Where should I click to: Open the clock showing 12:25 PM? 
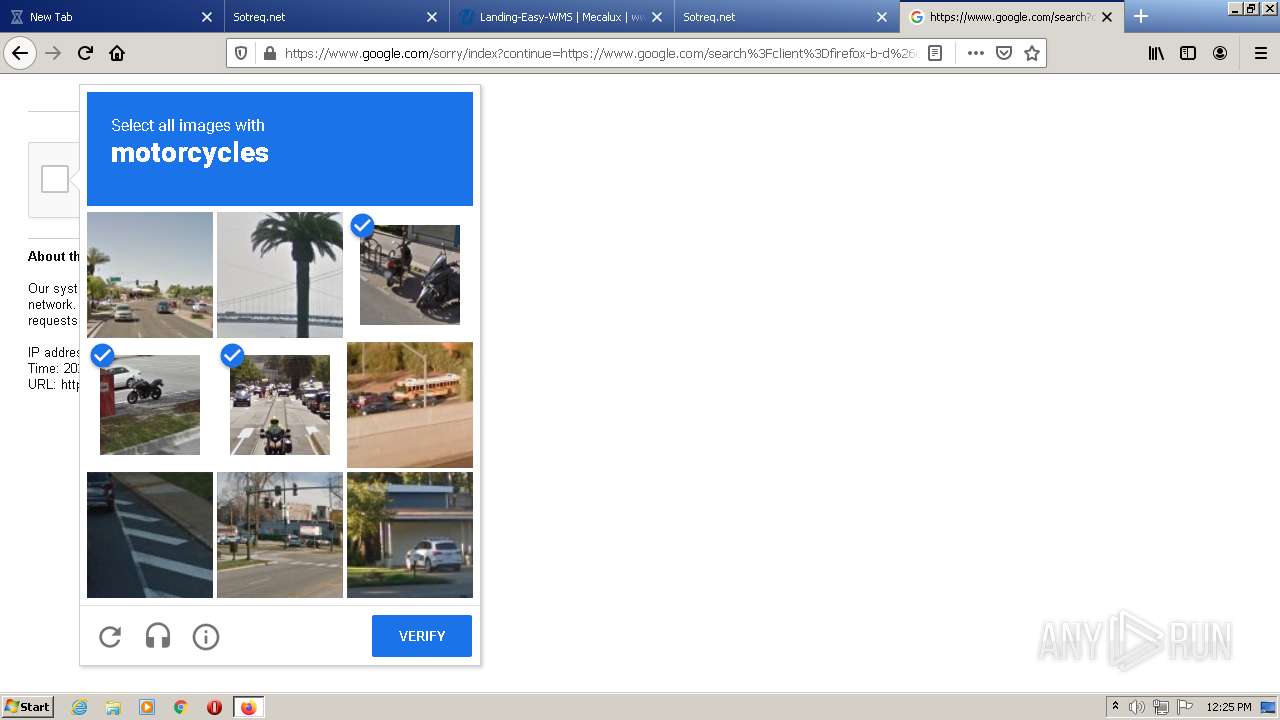[1228, 707]
